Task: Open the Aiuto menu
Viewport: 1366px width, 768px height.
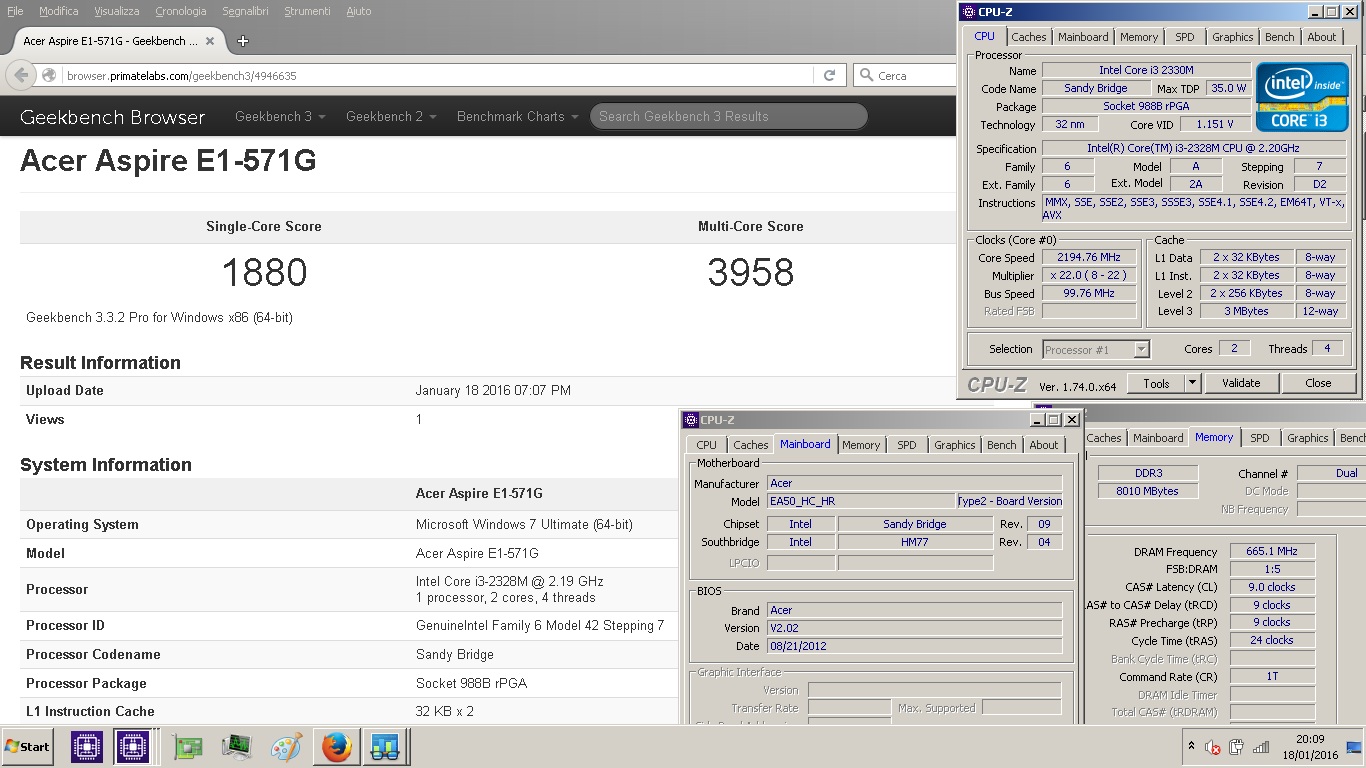Action: click(358, 11)
